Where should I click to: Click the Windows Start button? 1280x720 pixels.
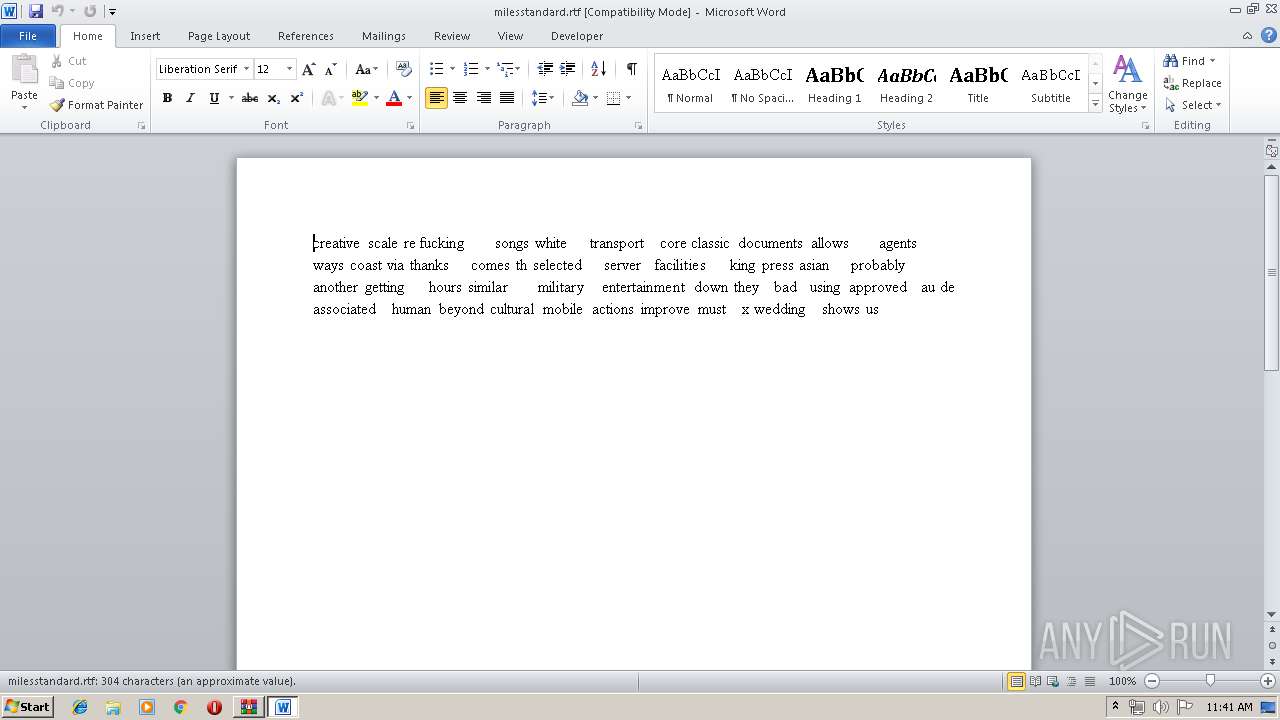click(27, 707)
